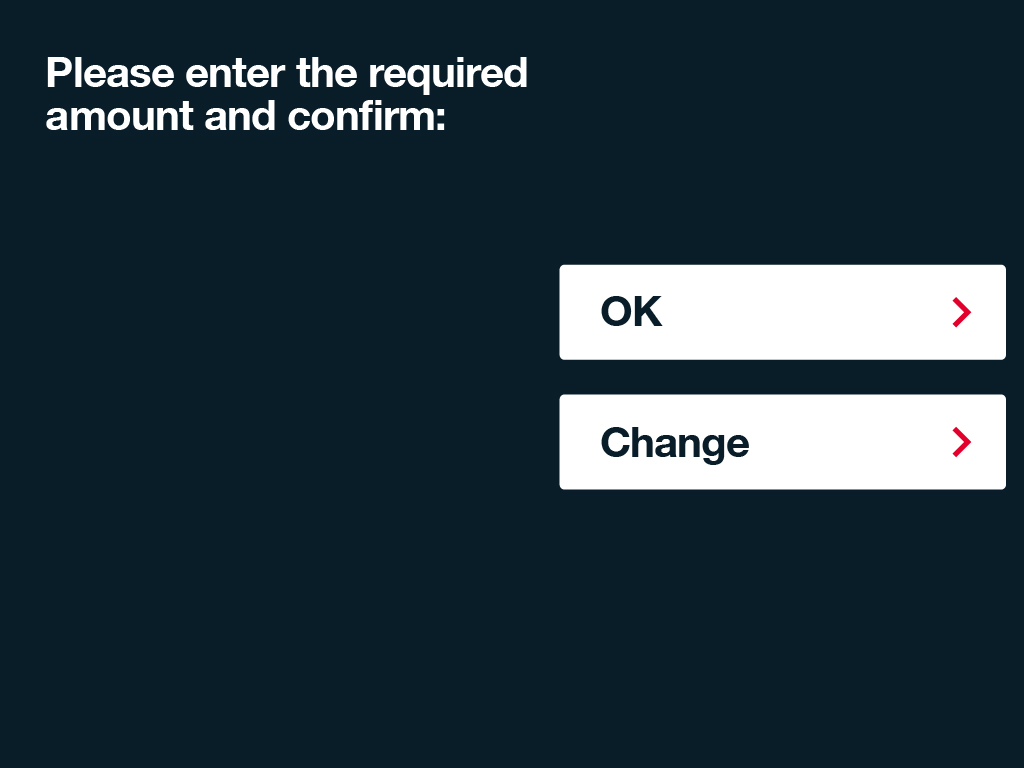Click the red chevron on the OK button
1024x768 pixels.
(x=961, y=312)
